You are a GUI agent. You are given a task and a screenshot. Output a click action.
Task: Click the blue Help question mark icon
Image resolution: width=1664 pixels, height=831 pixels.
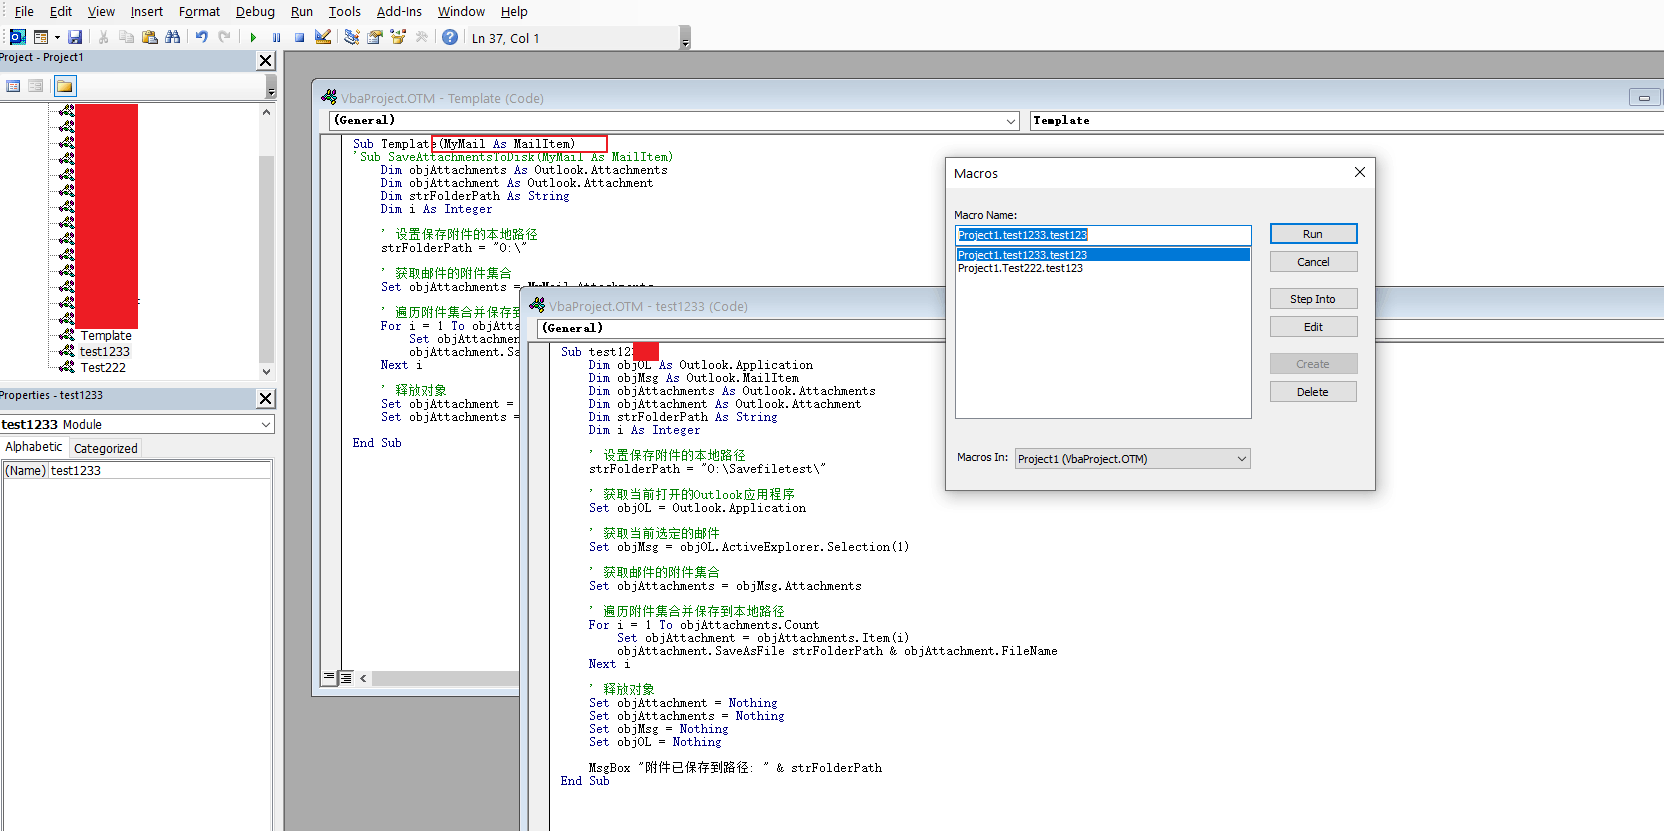[450, 37]
